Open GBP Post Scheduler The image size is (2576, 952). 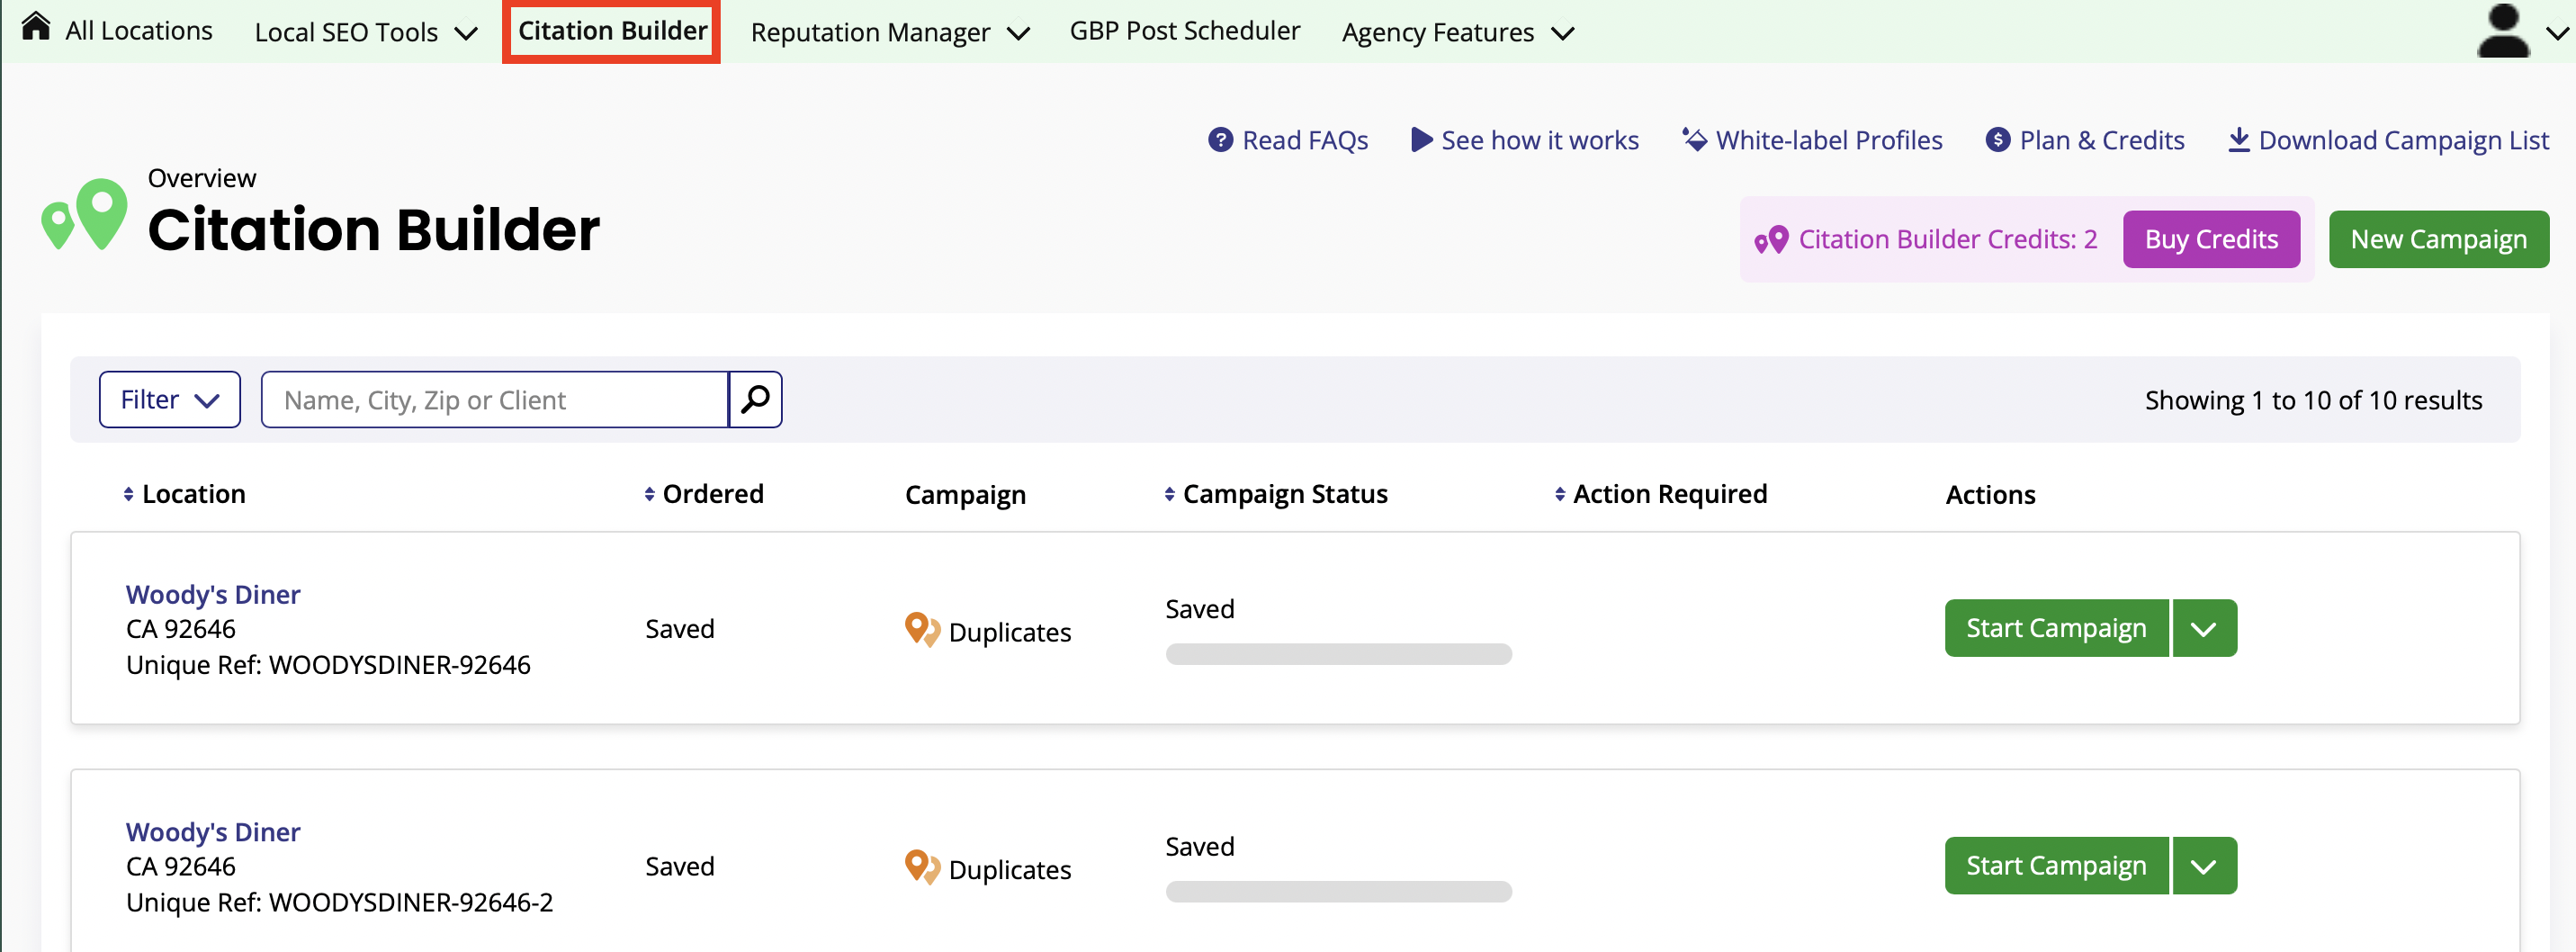click(x=1184, y=30)
